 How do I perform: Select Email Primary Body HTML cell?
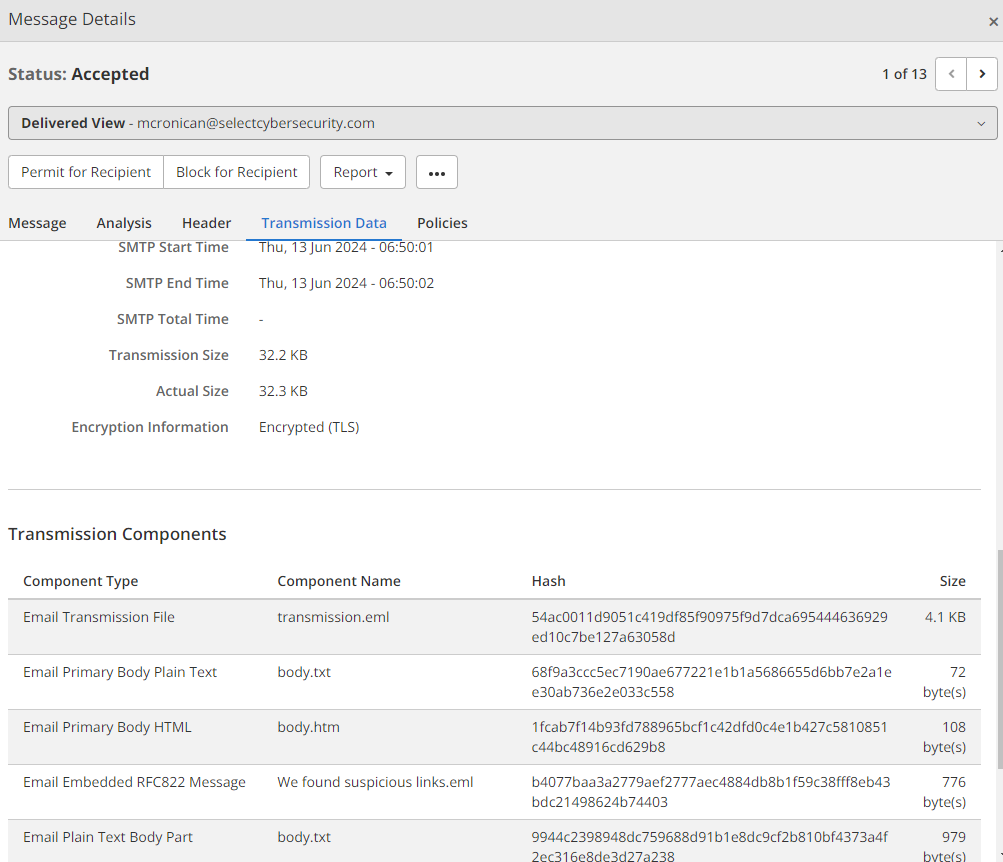[107, 727]
